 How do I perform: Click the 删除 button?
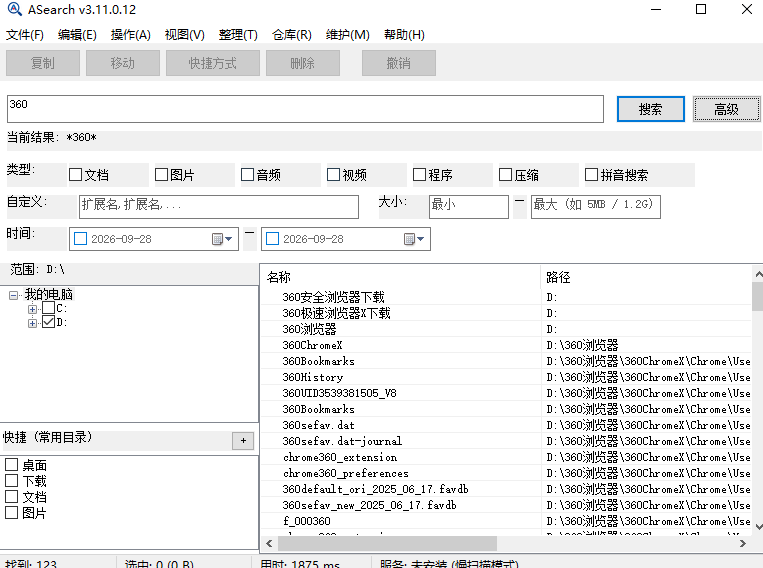303,63
